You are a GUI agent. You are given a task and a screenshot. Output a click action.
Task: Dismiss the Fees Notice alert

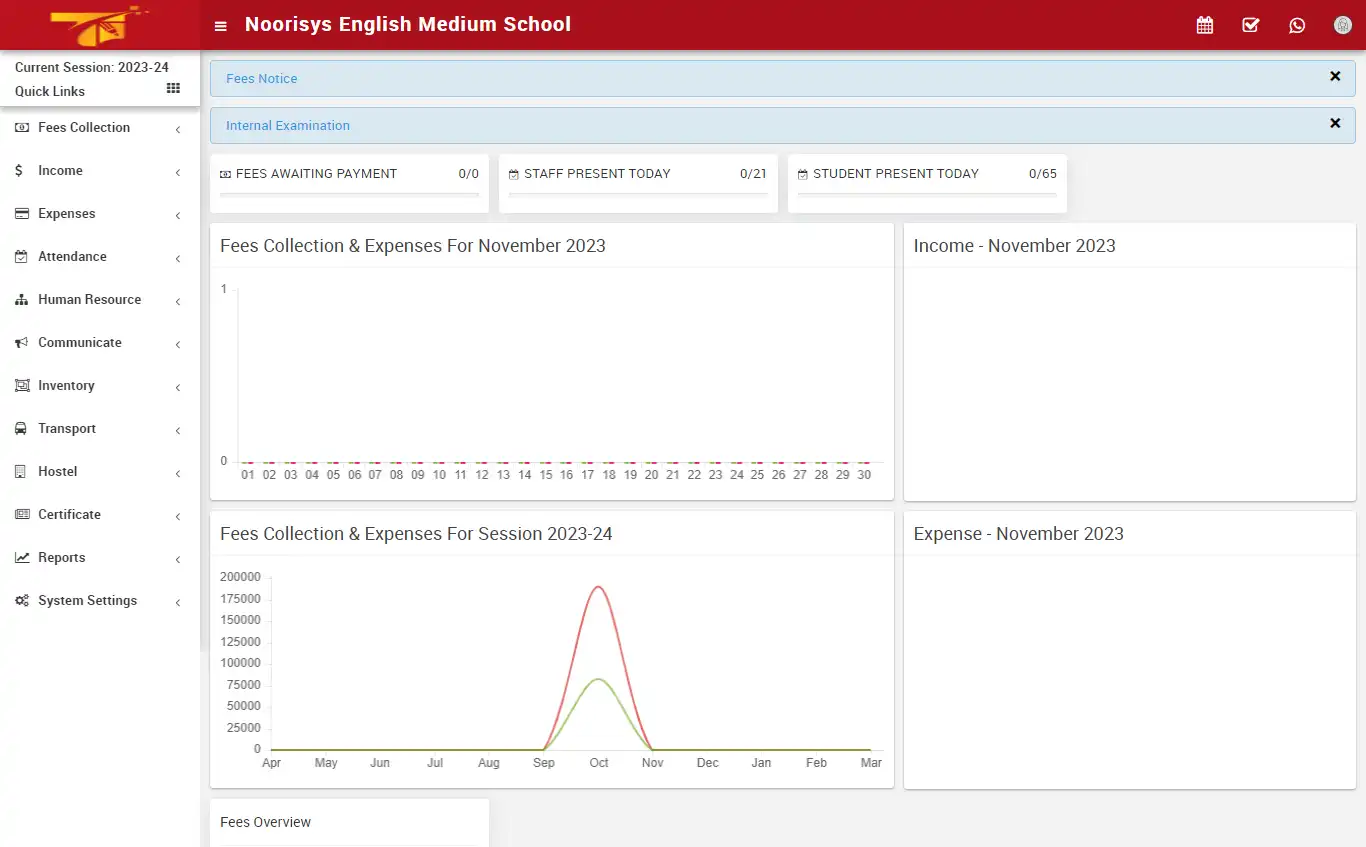click(1335, 76)
